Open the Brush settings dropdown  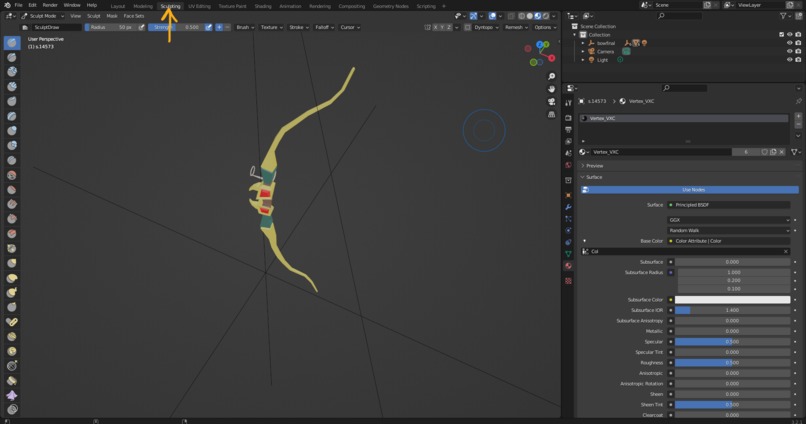245,27
